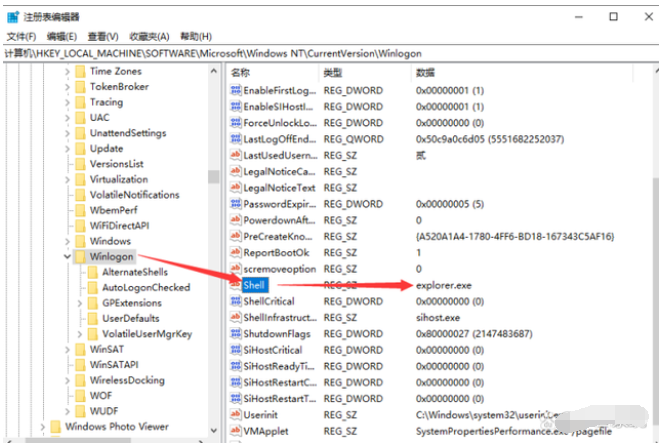The width and height of the screenshot is (665, 448).
Task: Expand the Time Zones tree node
Action: 67,71
